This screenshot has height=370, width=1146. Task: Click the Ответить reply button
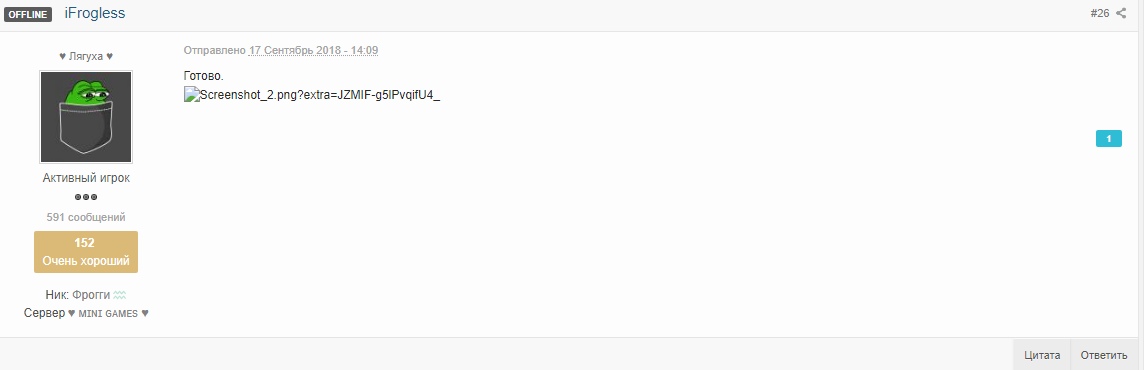(x=1104, y=355)
